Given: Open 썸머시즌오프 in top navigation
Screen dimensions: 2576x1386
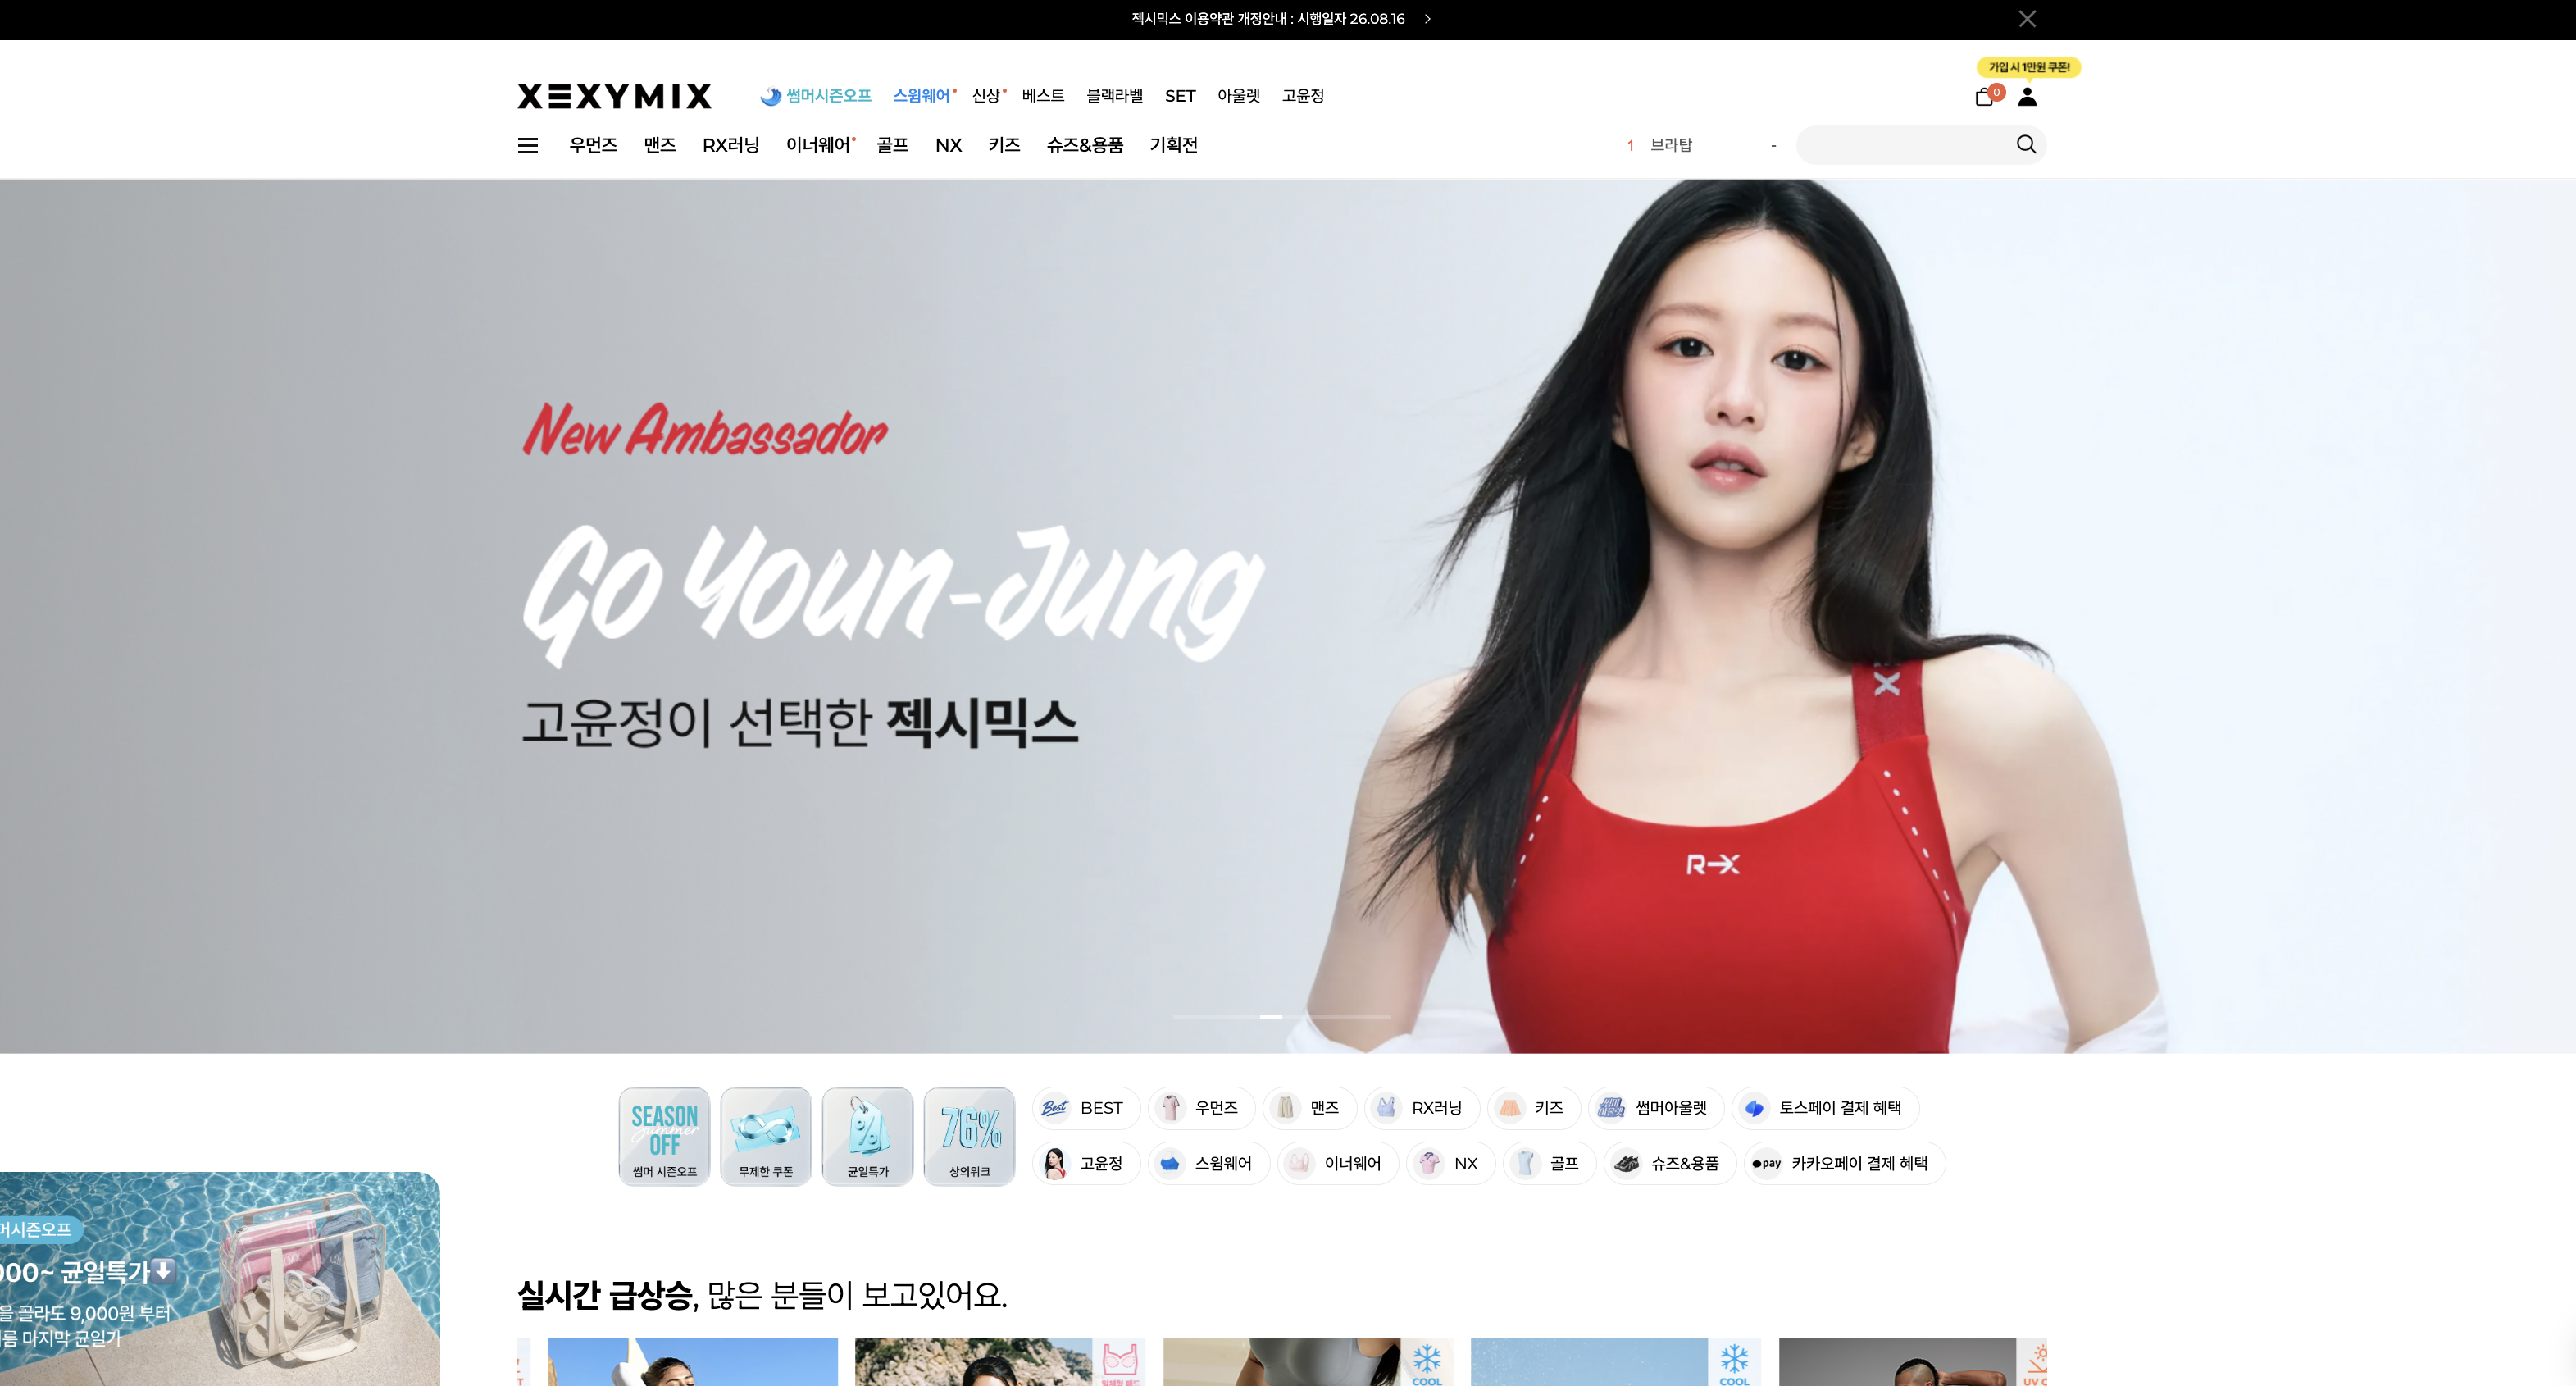Looking at the screenshot, I should coord(816,96).
